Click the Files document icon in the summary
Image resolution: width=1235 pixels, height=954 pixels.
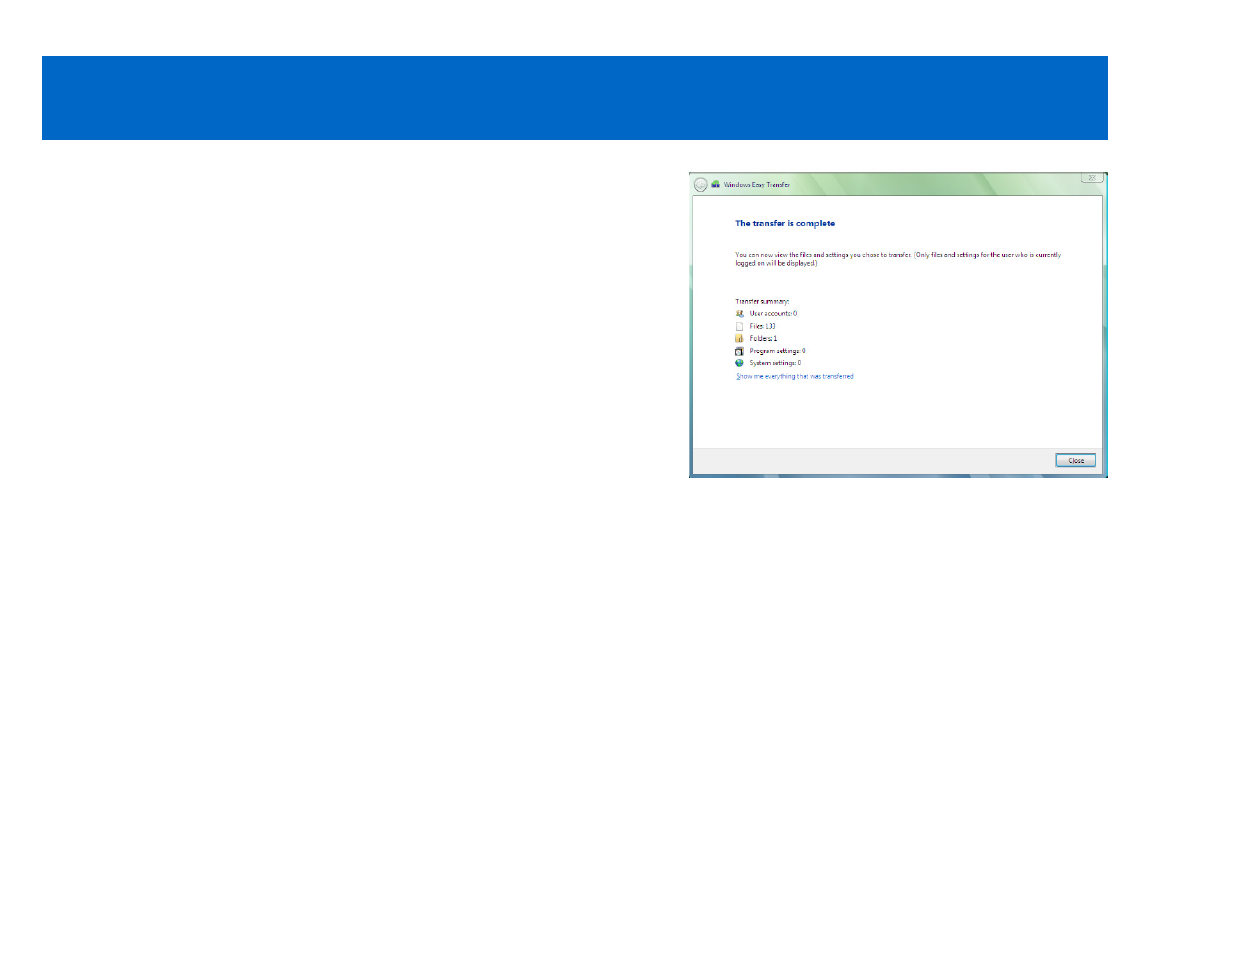[740, 326]
